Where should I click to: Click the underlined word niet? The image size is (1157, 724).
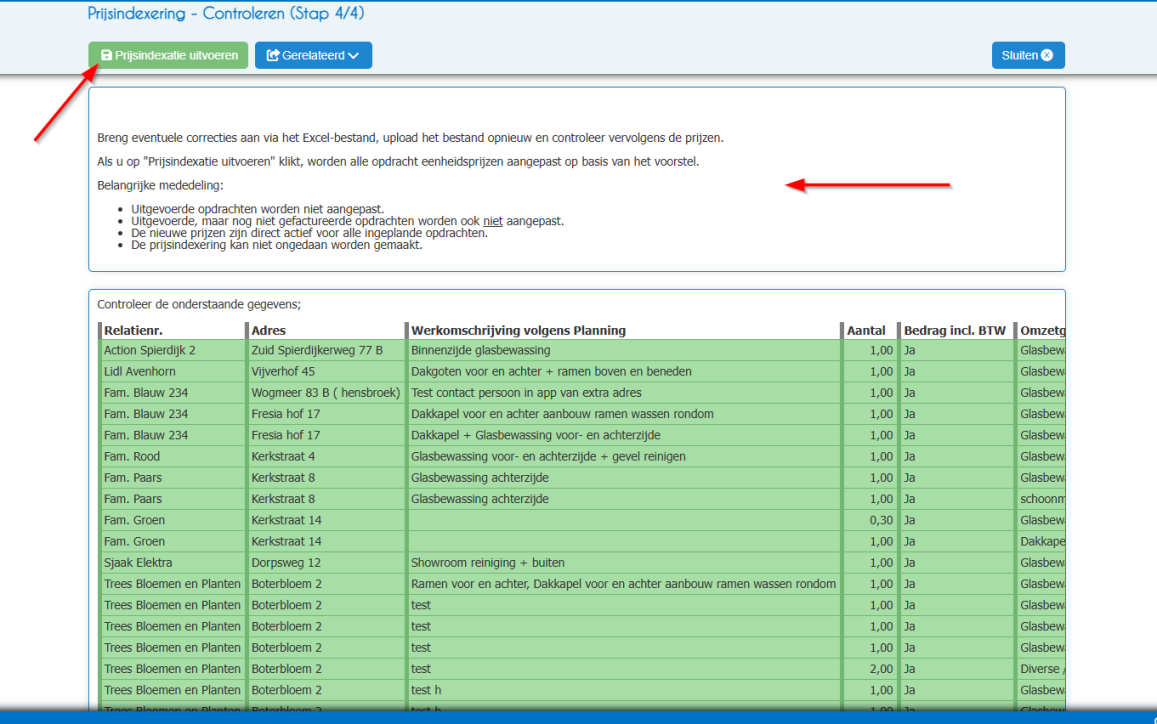(493, 221)
